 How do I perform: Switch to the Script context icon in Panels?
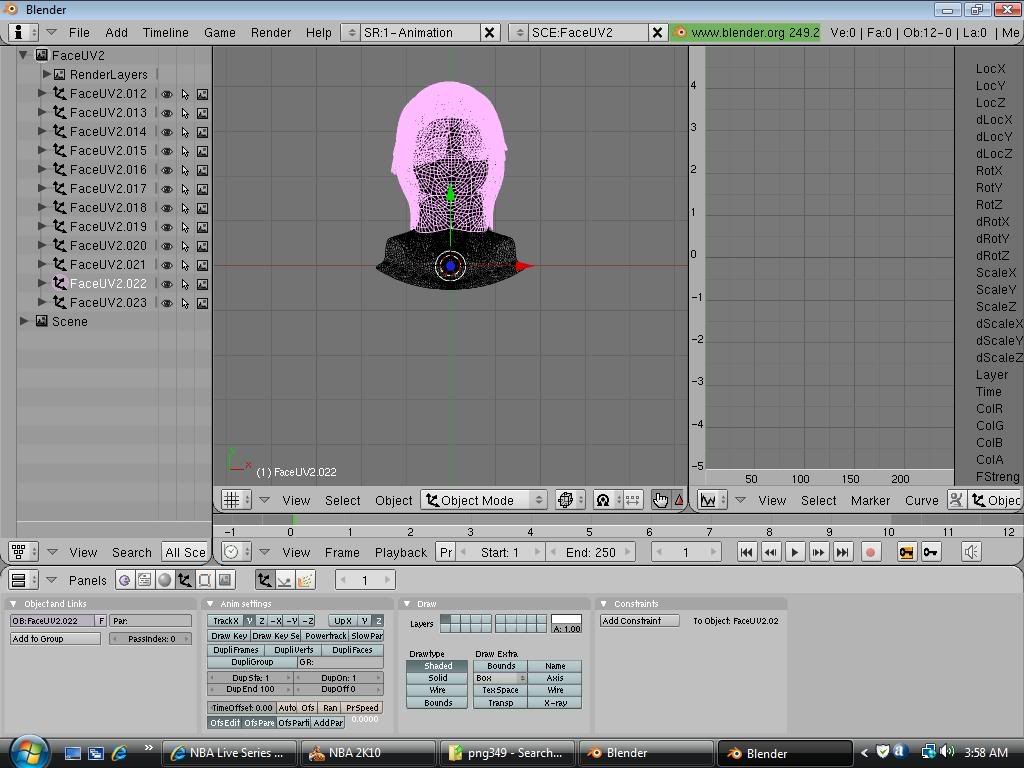[144, 580]
